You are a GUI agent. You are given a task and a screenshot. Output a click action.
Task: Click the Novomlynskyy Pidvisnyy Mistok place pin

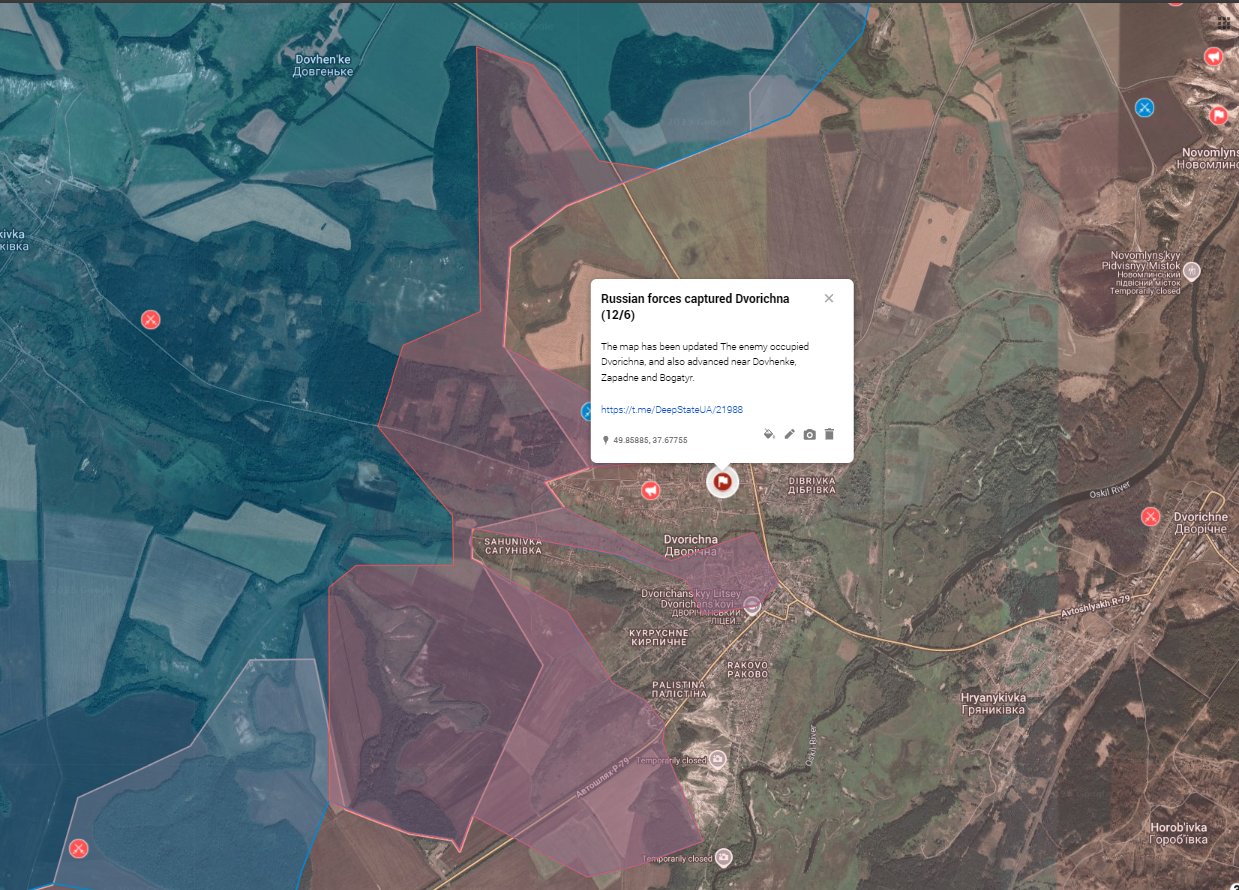[1191, 270]
